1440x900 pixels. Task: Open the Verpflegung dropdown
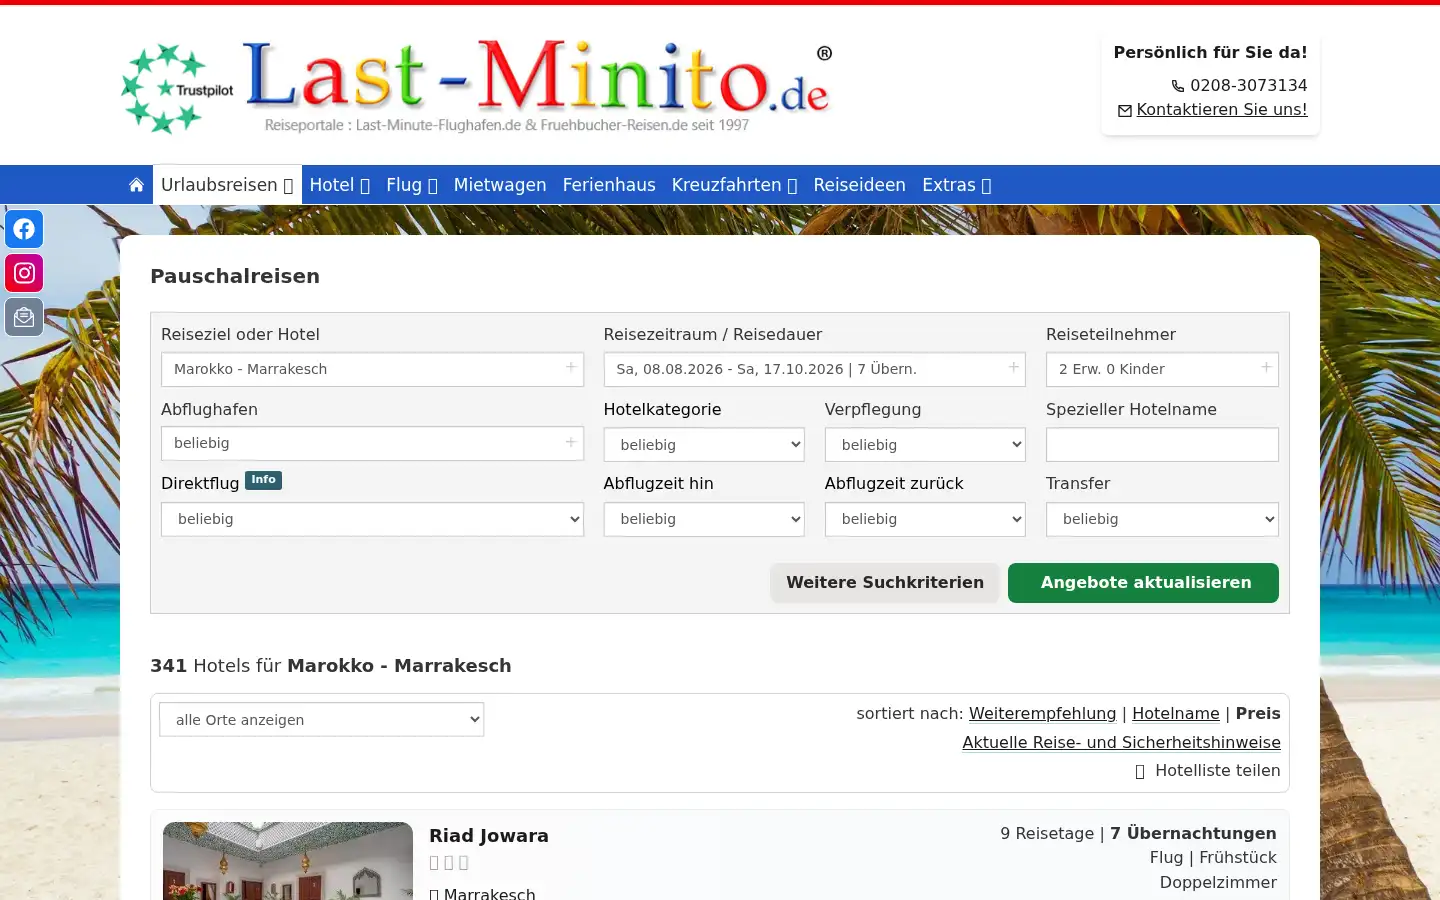tap(925, 445)
